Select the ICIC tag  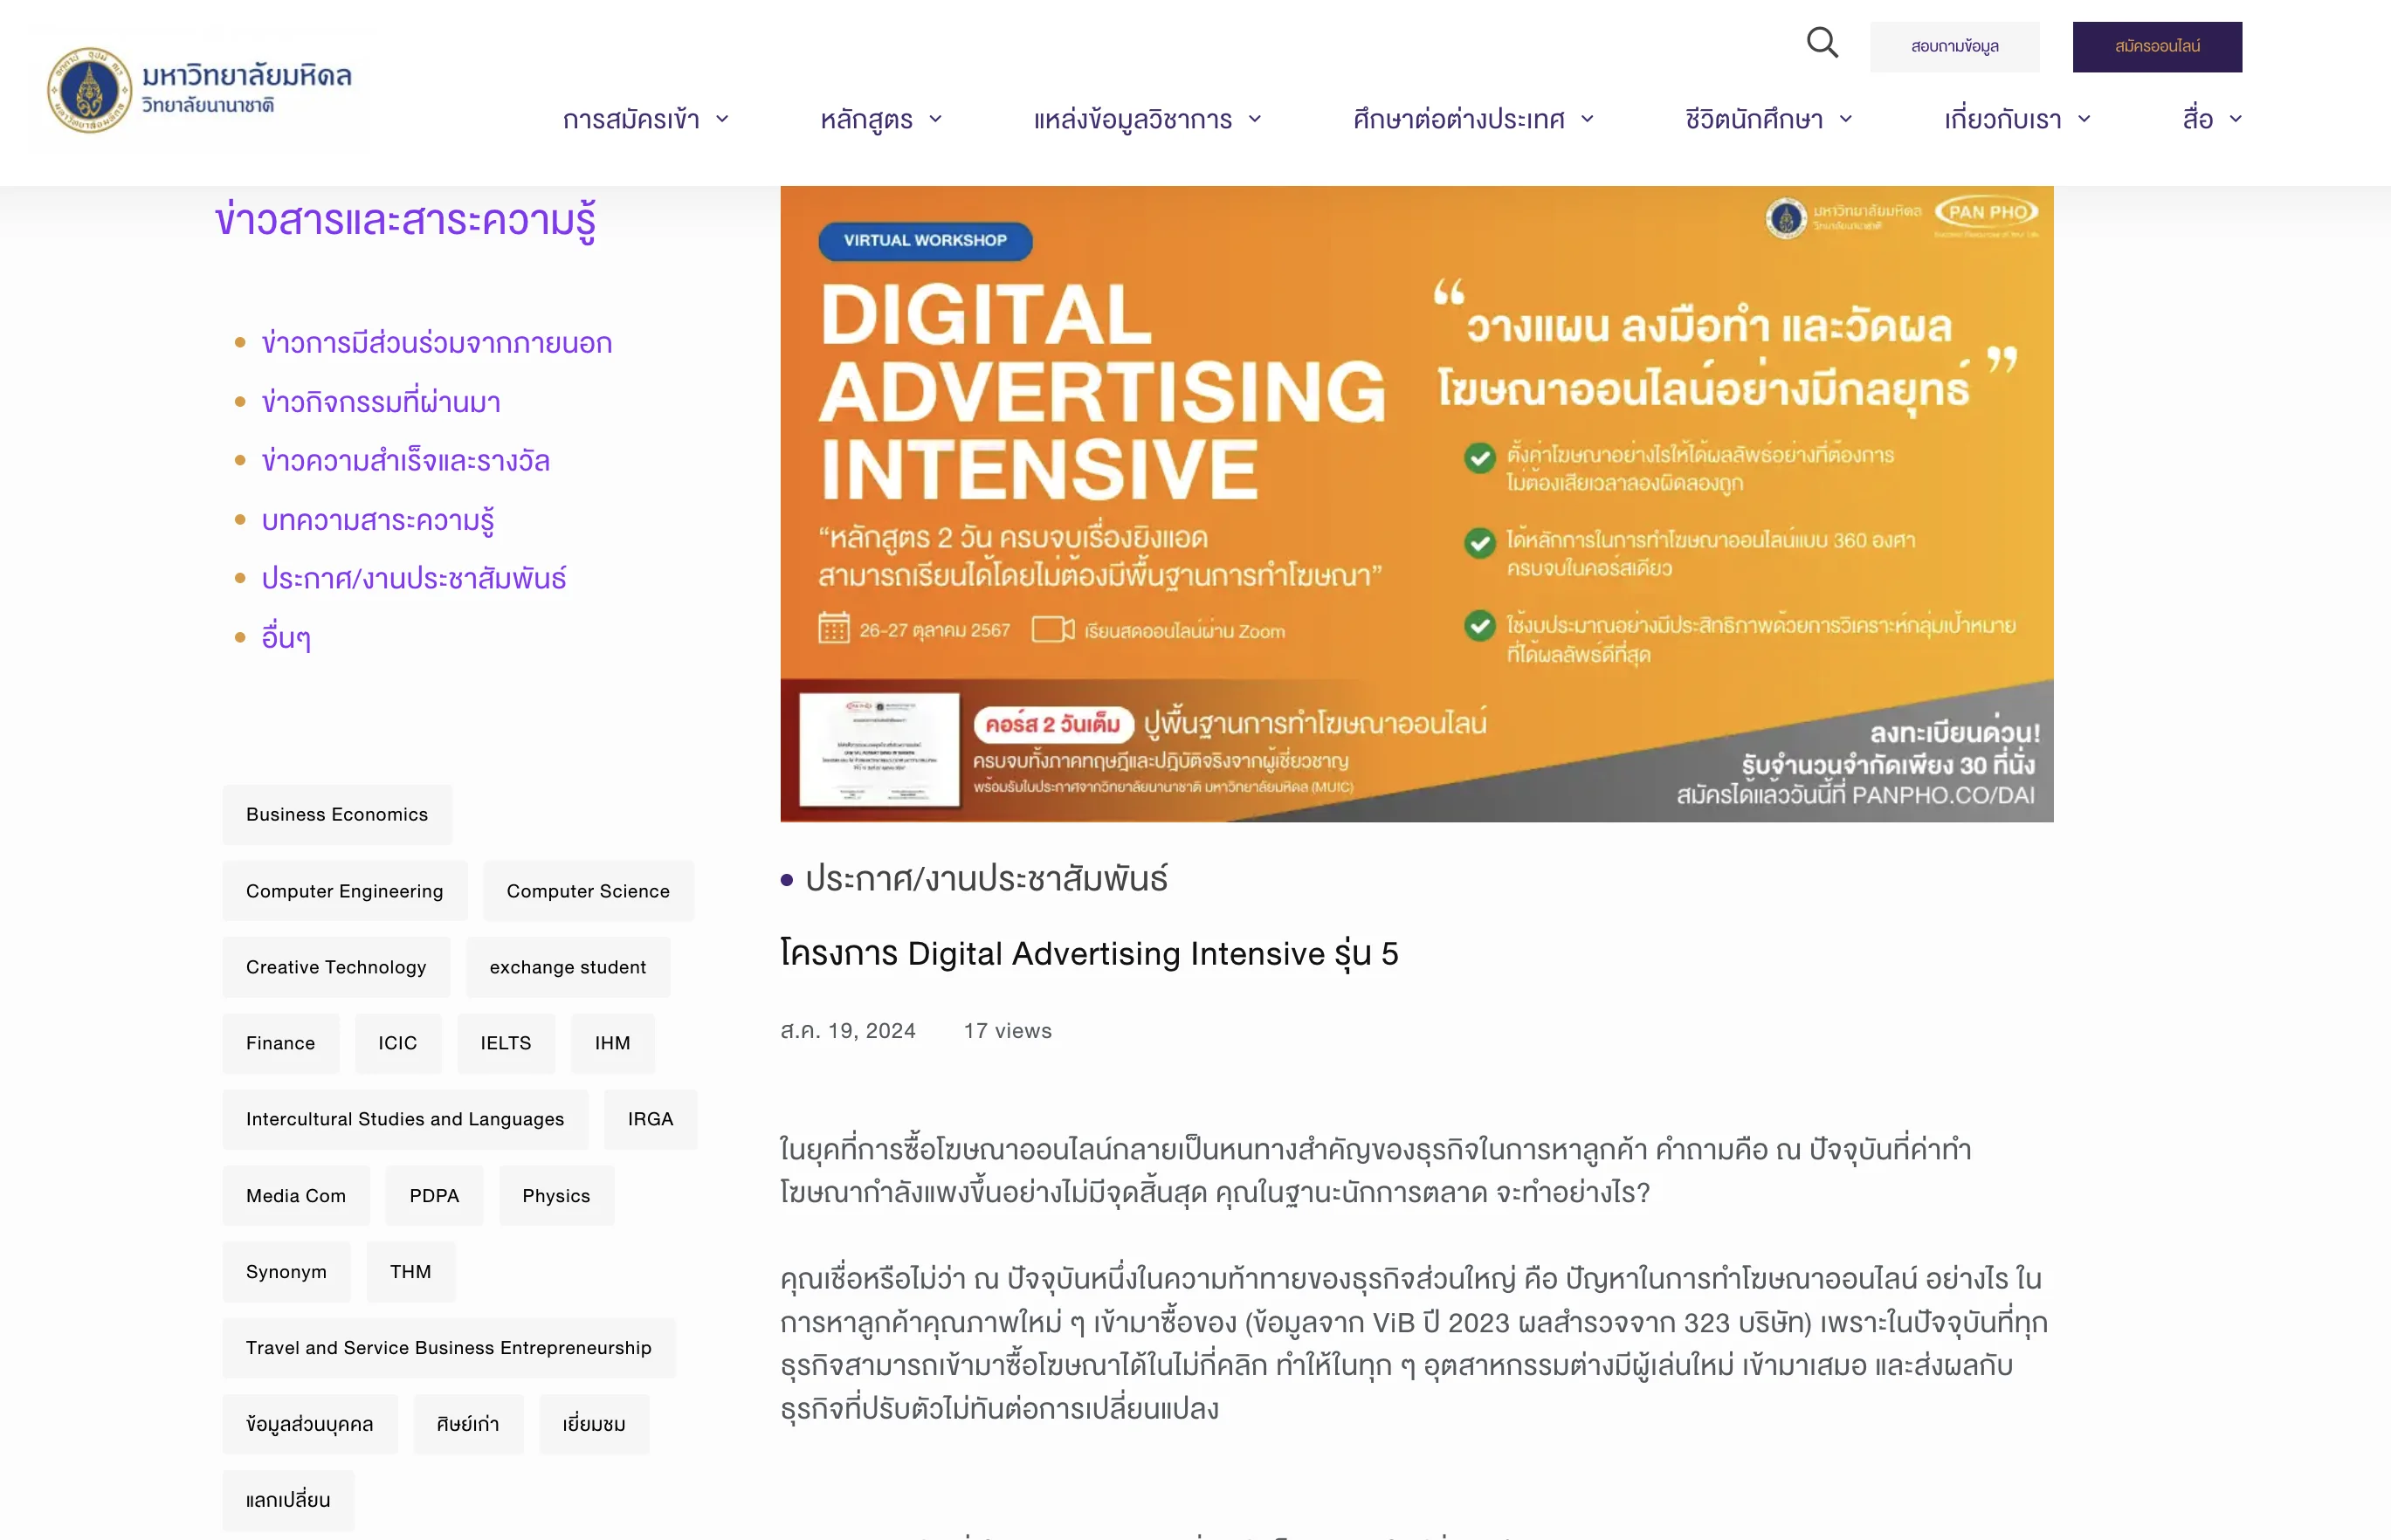[397, 1043]
